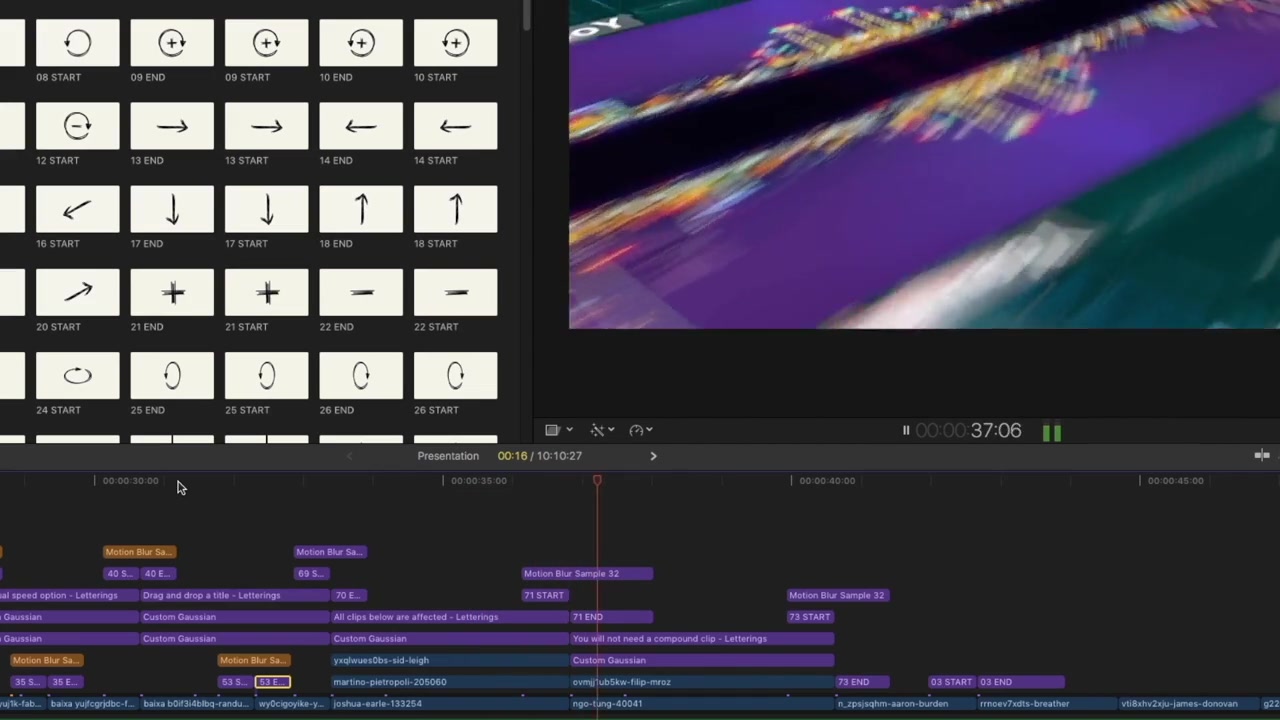This screenshot has height=720, width=1280.
Task: Select 'Drag and drop a title' clip
Action: click(x=235, y=595)
